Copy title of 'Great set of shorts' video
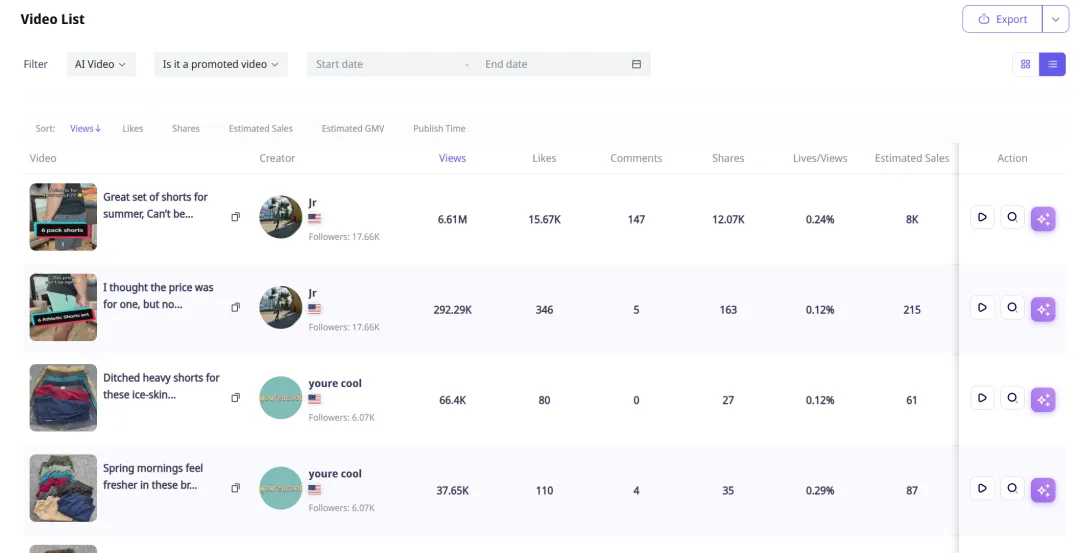The height and width of the screenshot is (553, 1080). coord(236,217)
